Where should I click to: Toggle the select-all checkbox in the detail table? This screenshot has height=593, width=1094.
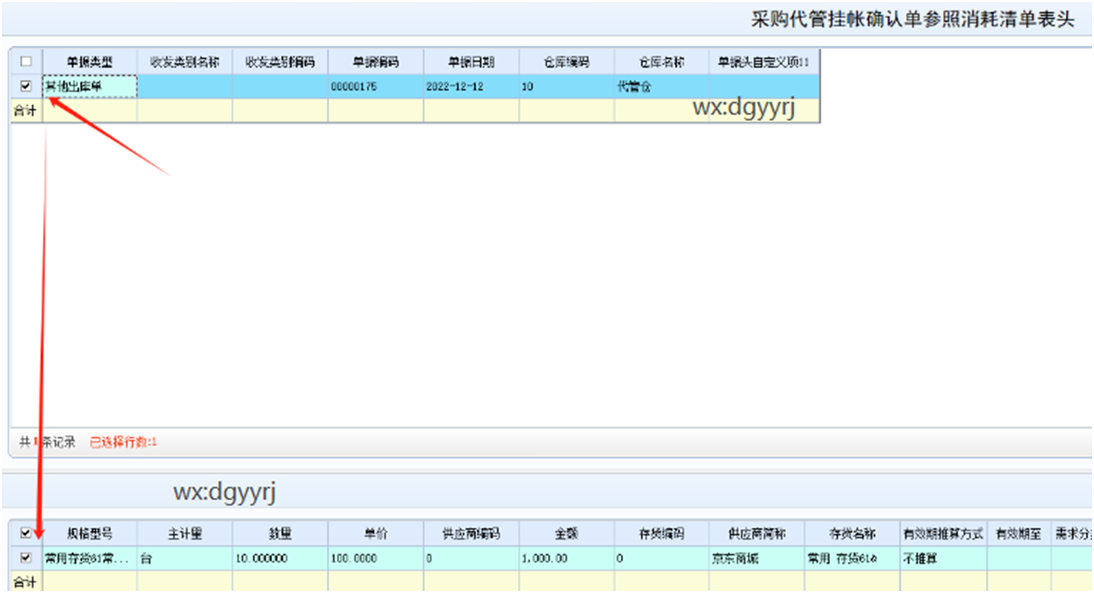click(24, 533)
